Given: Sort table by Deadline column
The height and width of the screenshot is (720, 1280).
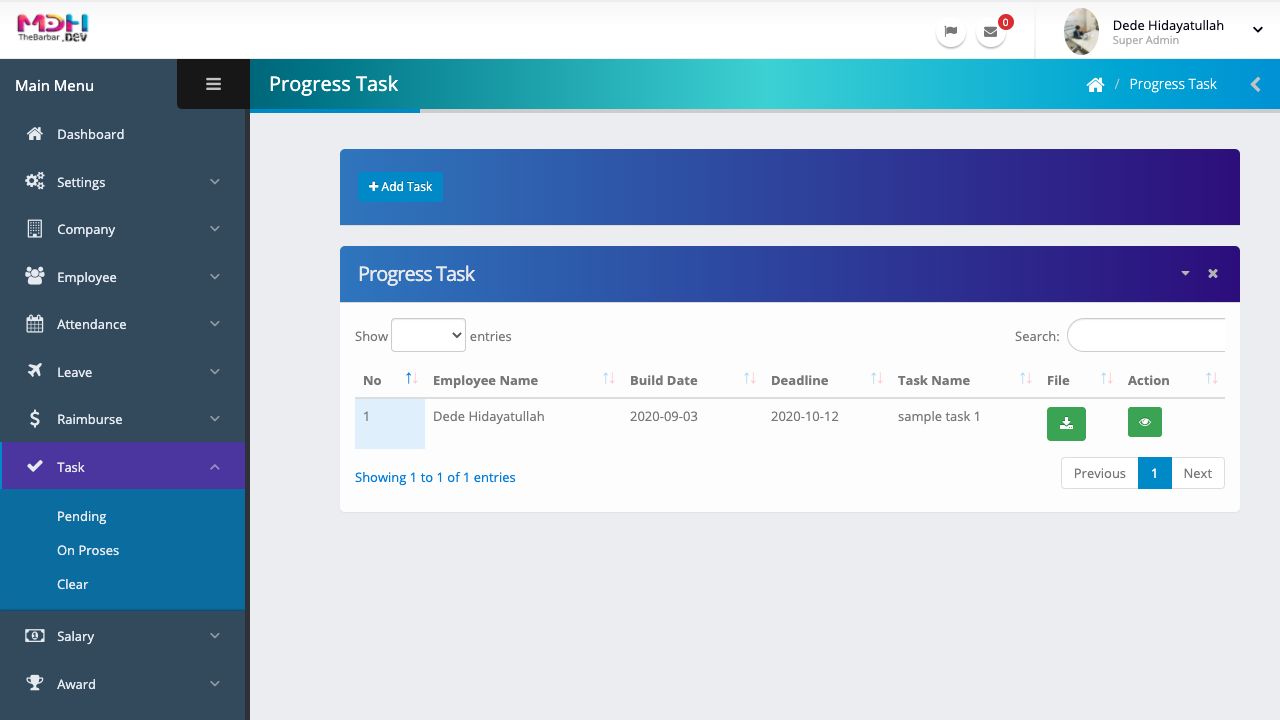Looking at the screenshot, I should point(826,380).
